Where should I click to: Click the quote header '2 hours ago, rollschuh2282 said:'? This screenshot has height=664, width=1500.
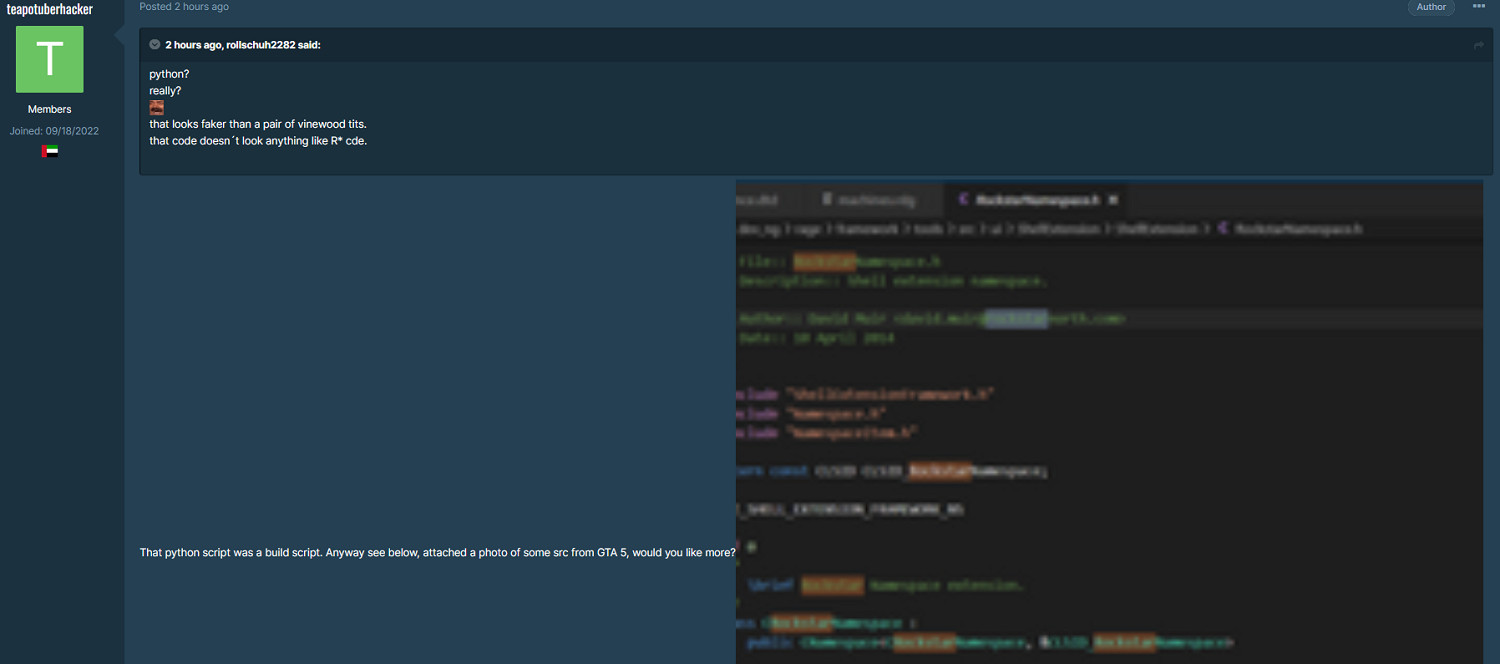[242, 45]
